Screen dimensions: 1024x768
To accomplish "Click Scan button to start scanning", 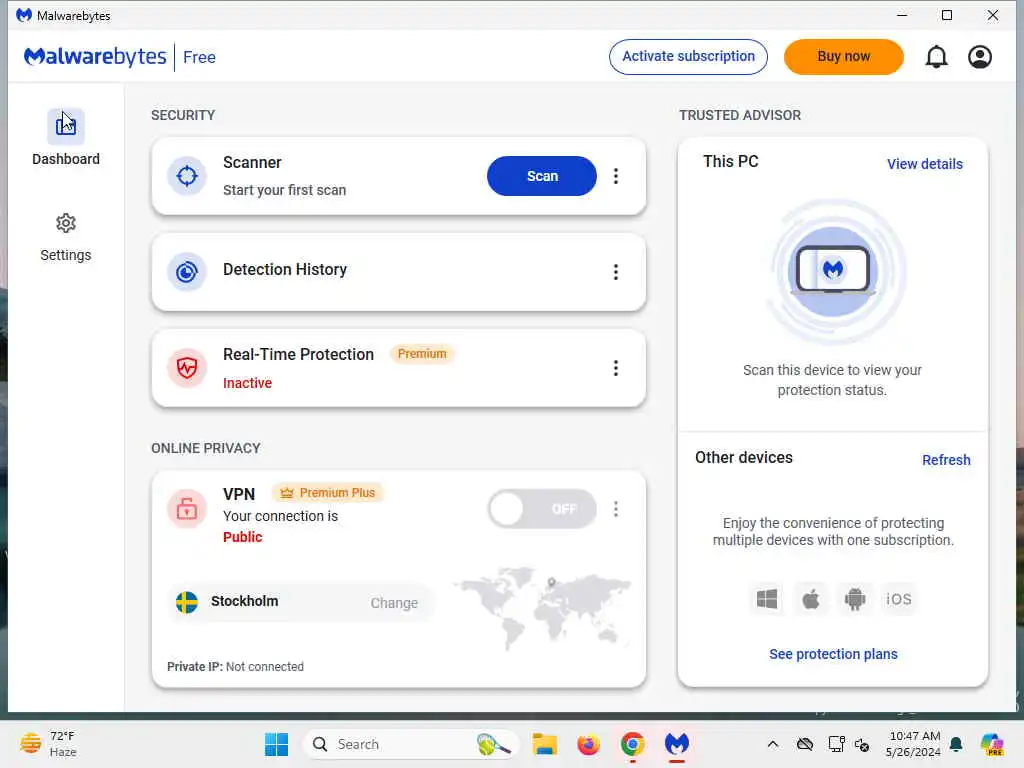I will 541,176.
